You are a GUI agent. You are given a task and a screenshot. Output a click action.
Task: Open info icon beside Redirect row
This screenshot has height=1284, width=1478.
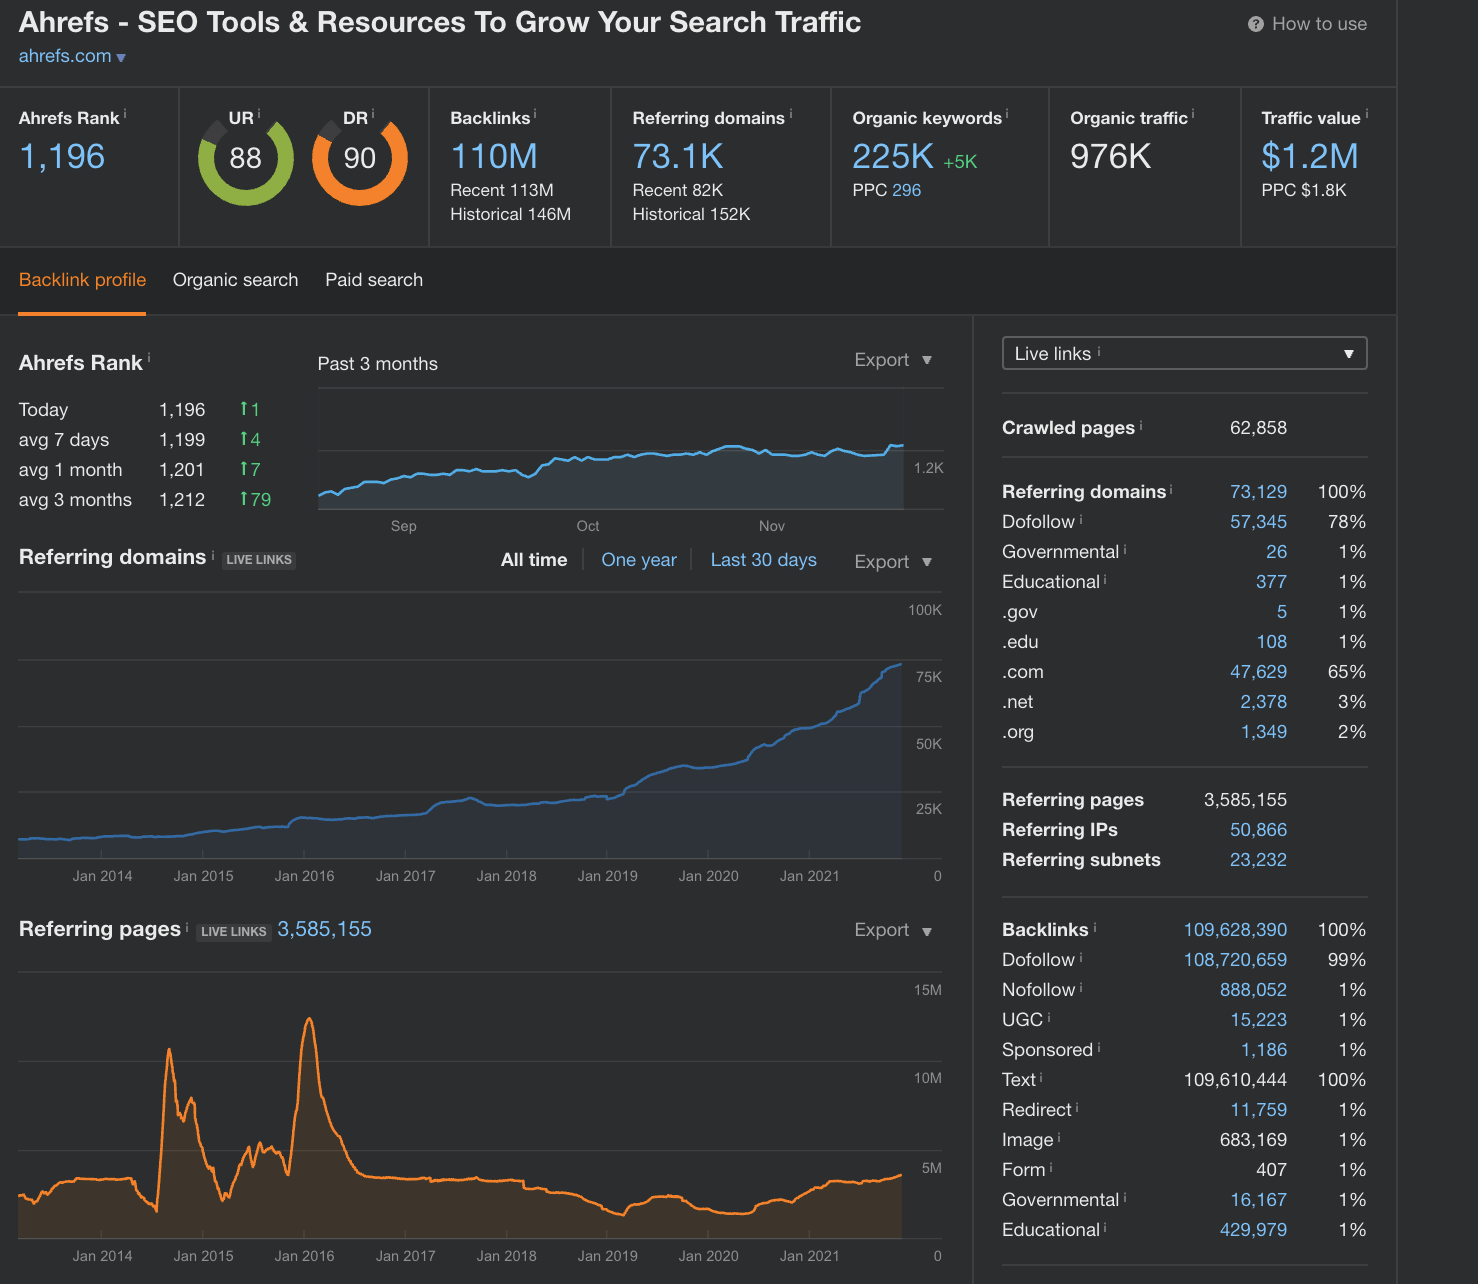tap(1077, 1106)
